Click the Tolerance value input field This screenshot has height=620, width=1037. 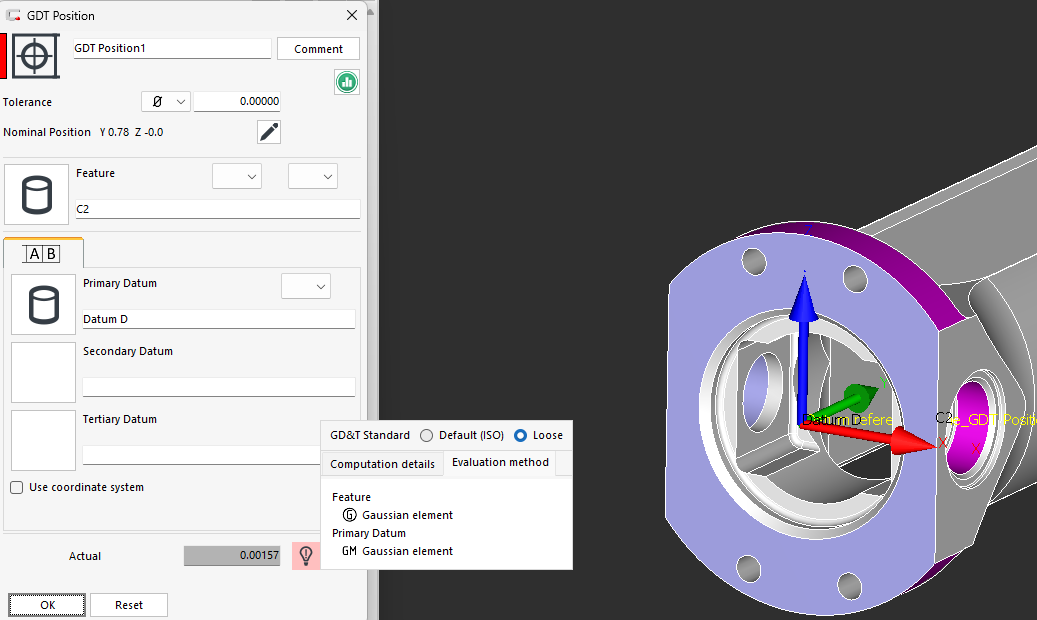pyautogui.click(x=237, y=102)
